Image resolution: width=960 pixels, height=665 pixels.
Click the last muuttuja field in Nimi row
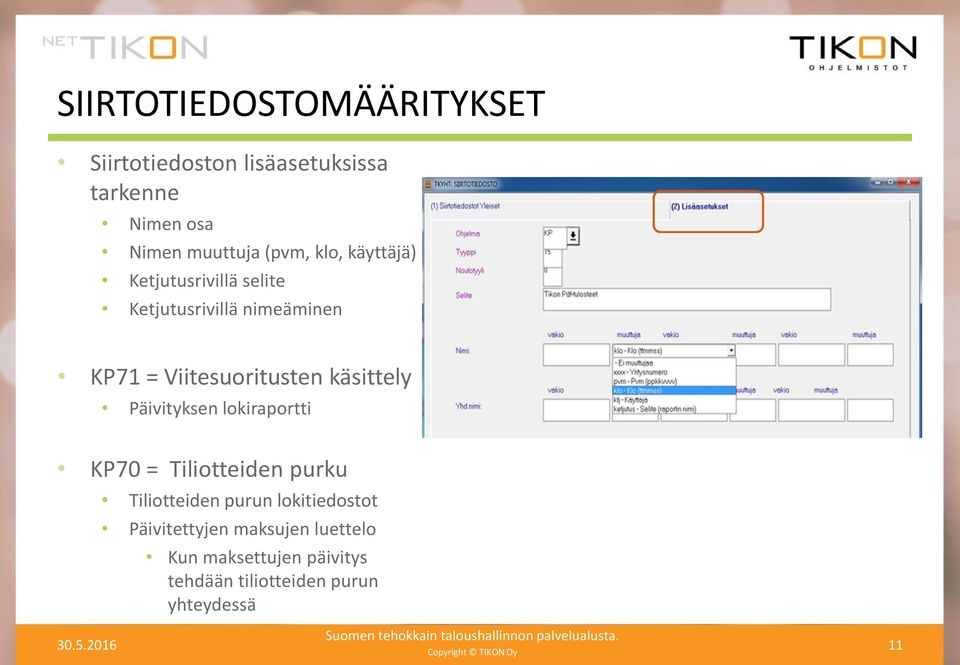pos(870,355)
